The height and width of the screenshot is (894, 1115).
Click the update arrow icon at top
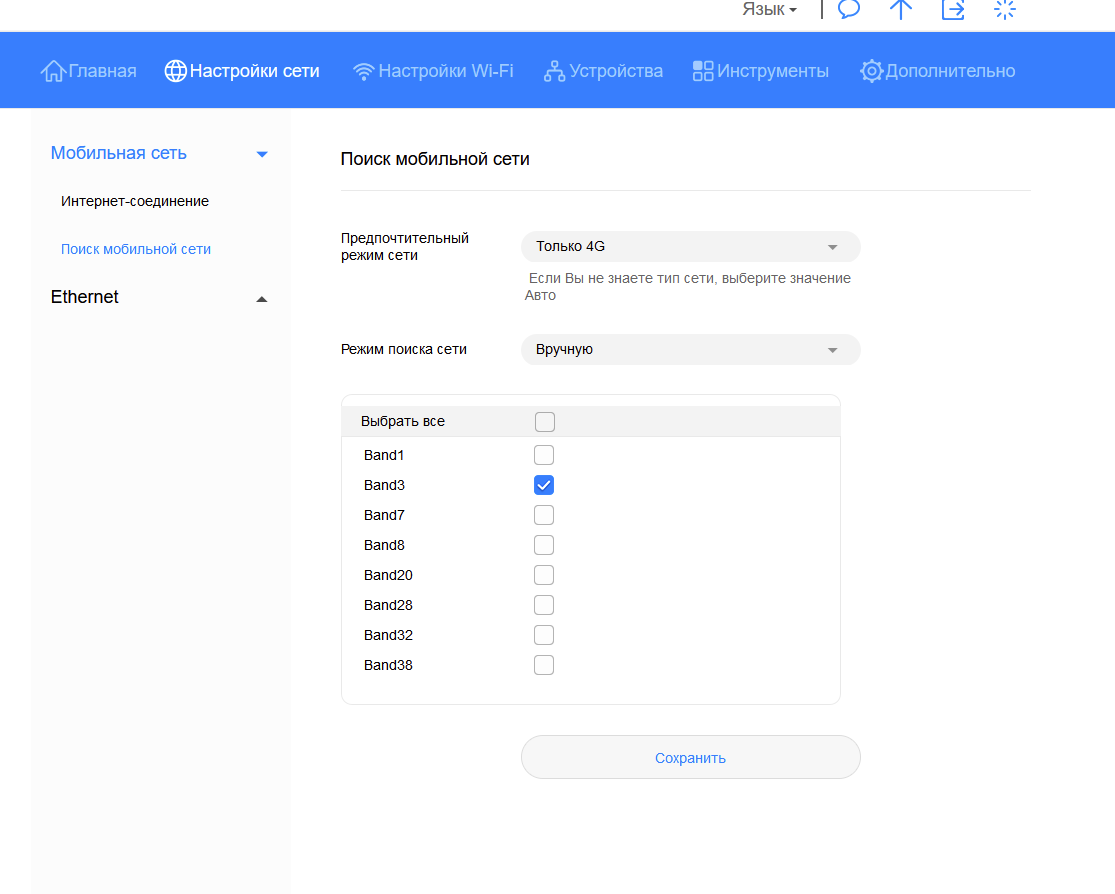901,10
